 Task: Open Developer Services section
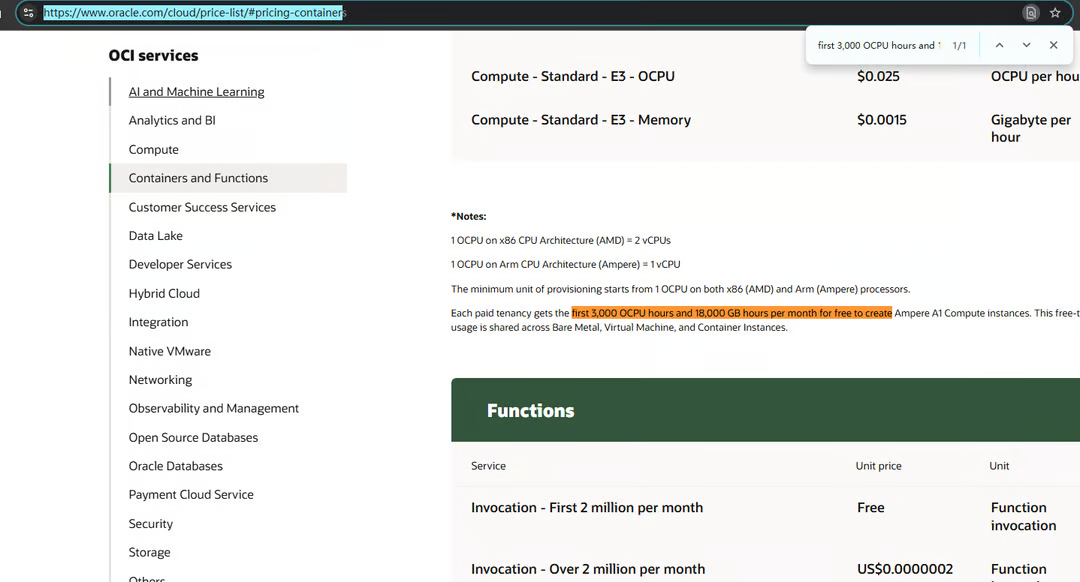pos(180,264)
